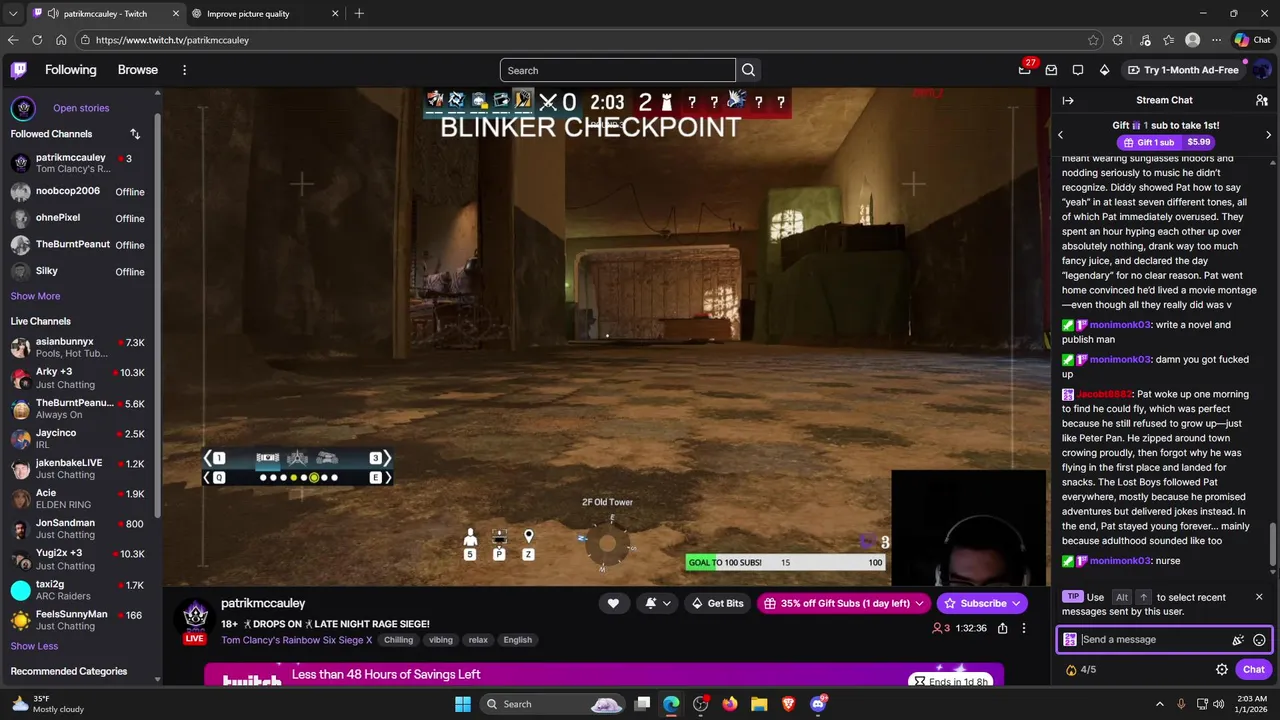This screenshot has height=720, width=1280.
Task: Open Firefox from the taskbar
Action: 730,704
